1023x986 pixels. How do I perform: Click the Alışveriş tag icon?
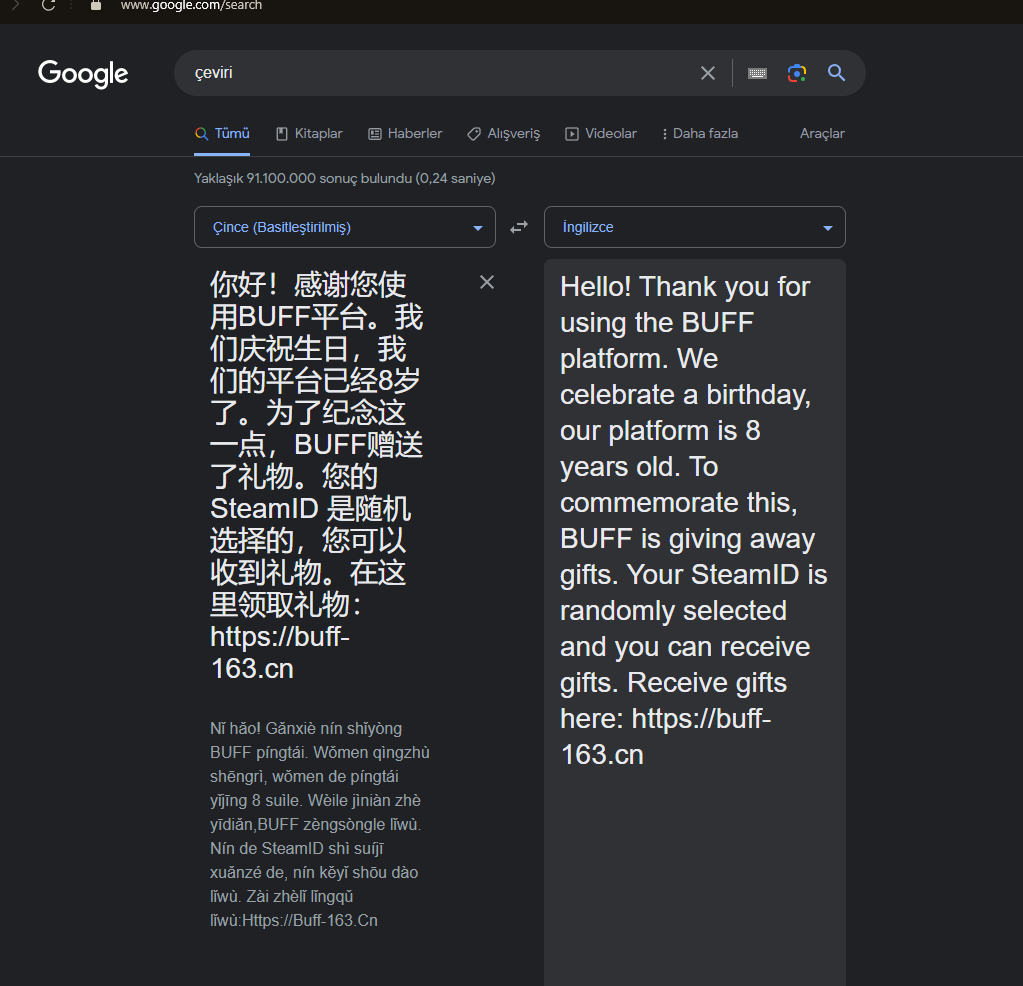click(474, 134)
